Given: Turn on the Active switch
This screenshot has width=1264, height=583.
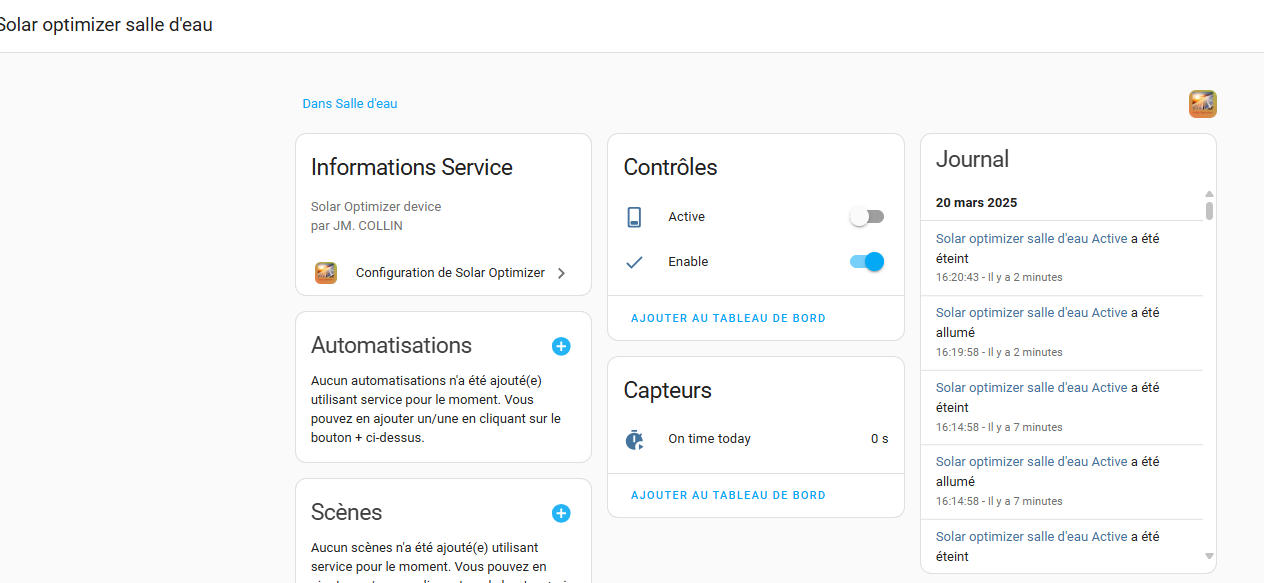Looking at the screenshot, I should tap(867, 217).
